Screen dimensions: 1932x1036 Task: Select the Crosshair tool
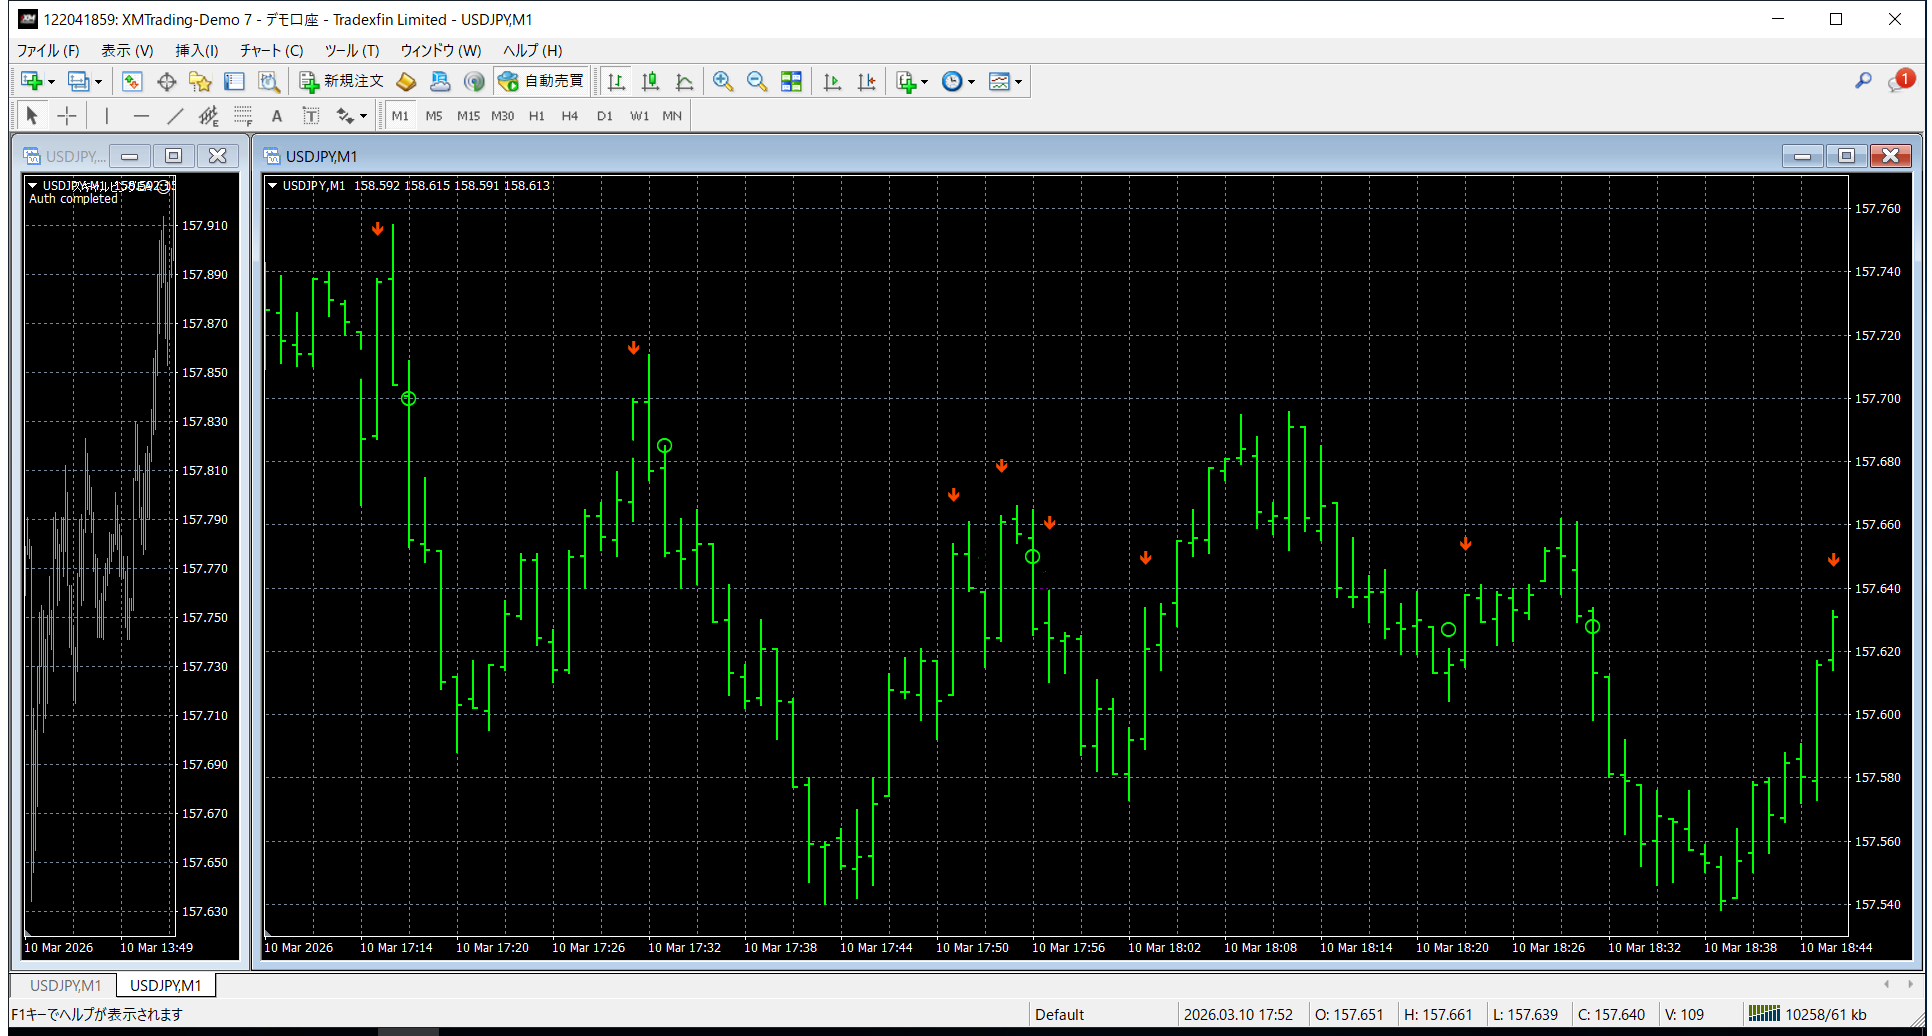67,115
